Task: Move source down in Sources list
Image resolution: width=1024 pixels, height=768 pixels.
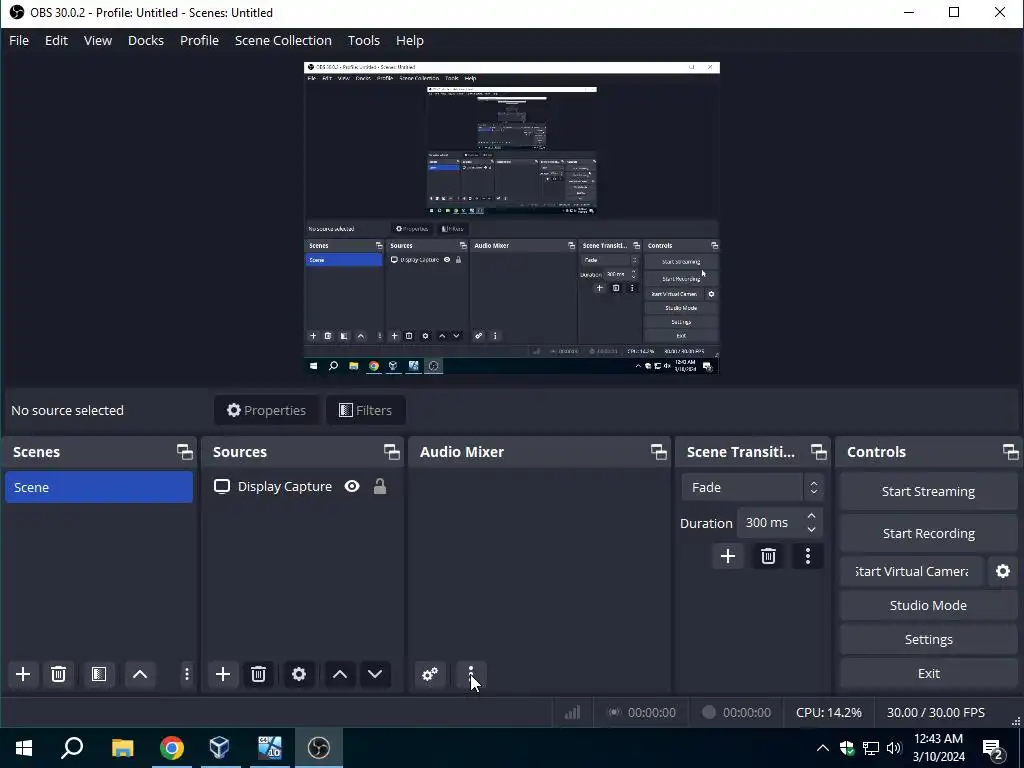Action: (375, 674)
